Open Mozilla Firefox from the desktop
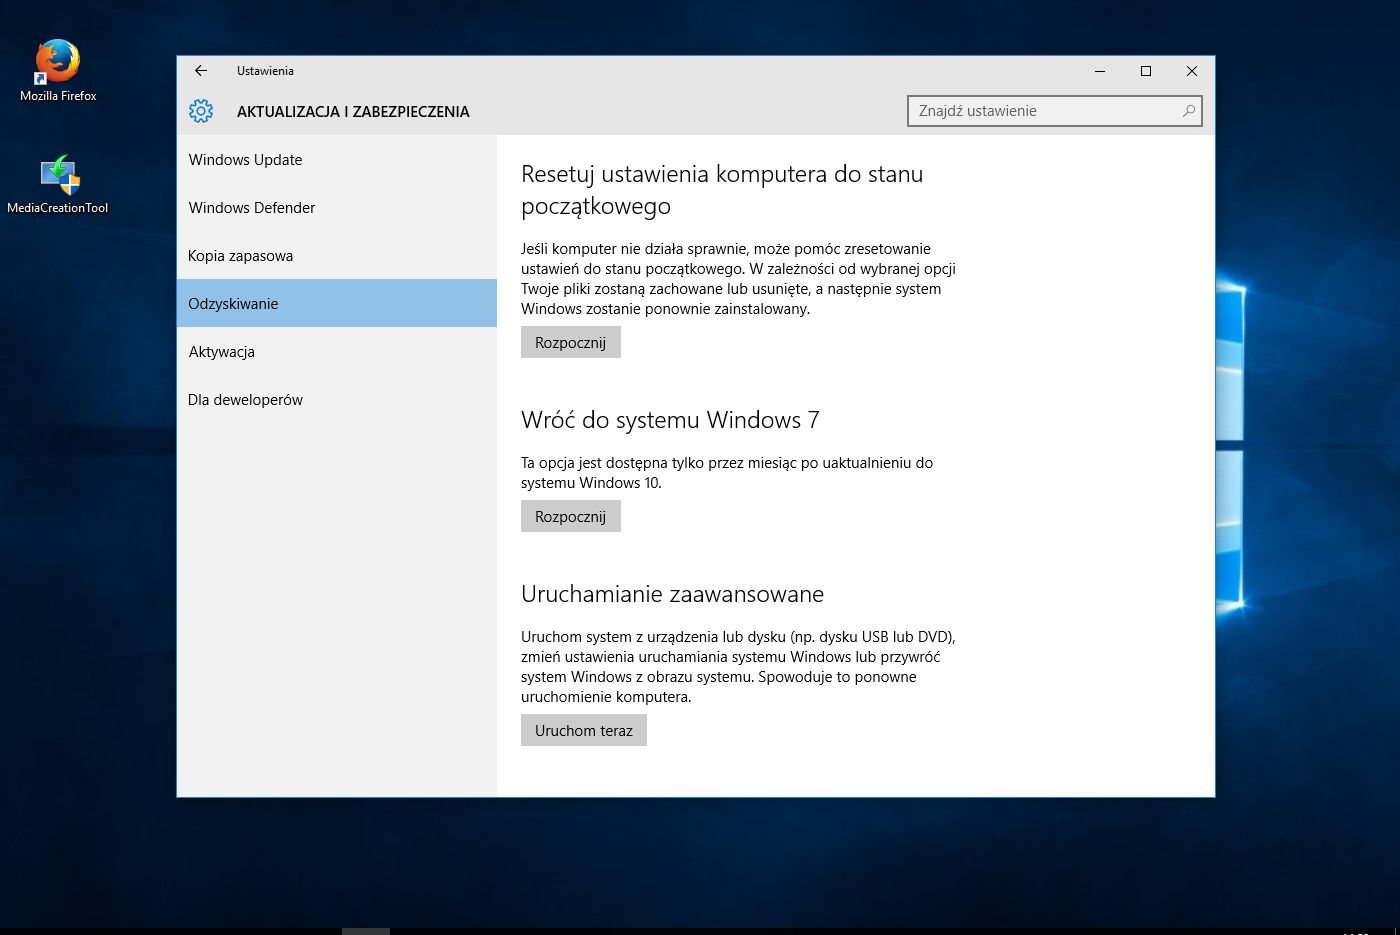 tap(56, 62)
